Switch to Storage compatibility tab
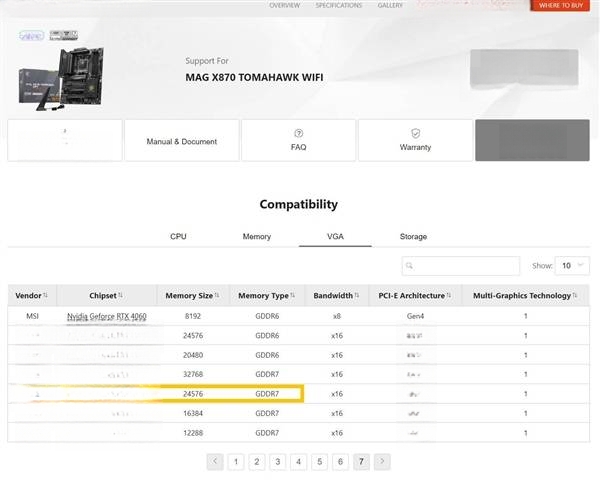The image size is (600, 487). pyautogui.click(x=413, y=236)
